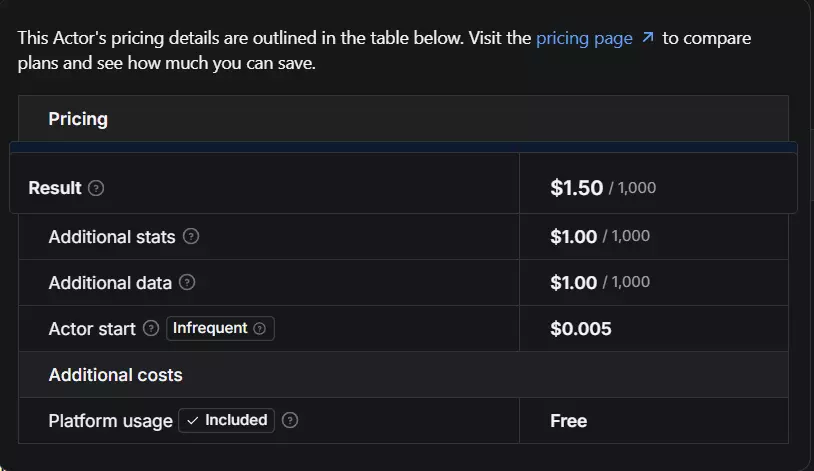Click the help icon next to Result

click(x=96, y=188)
